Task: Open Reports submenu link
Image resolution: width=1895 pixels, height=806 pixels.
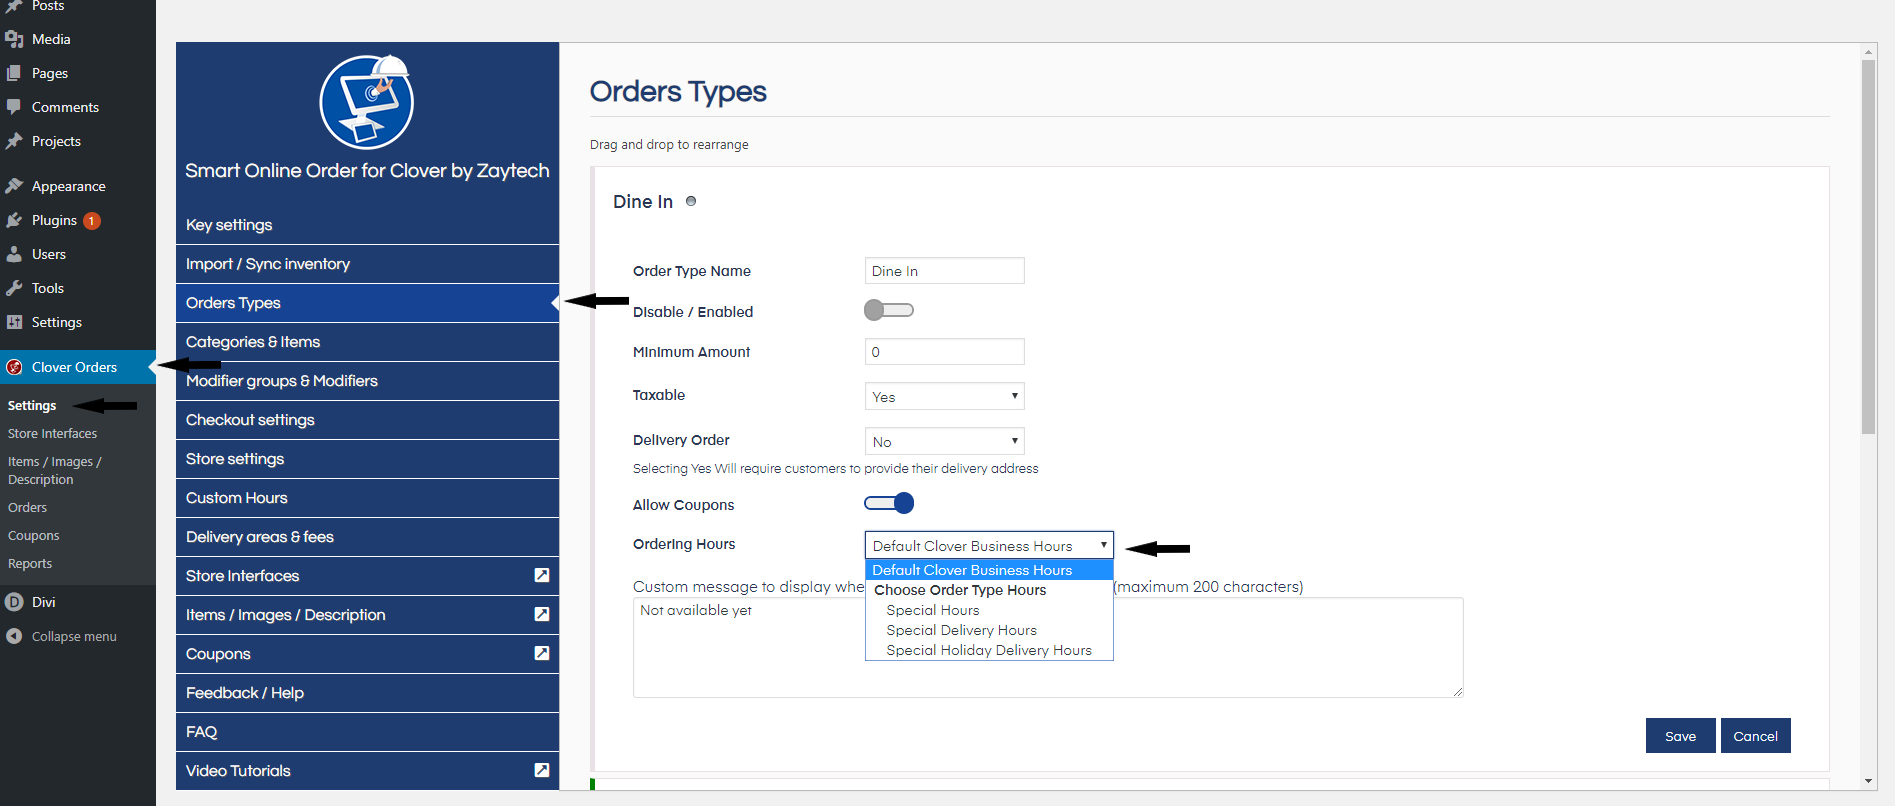Action: 30,563
